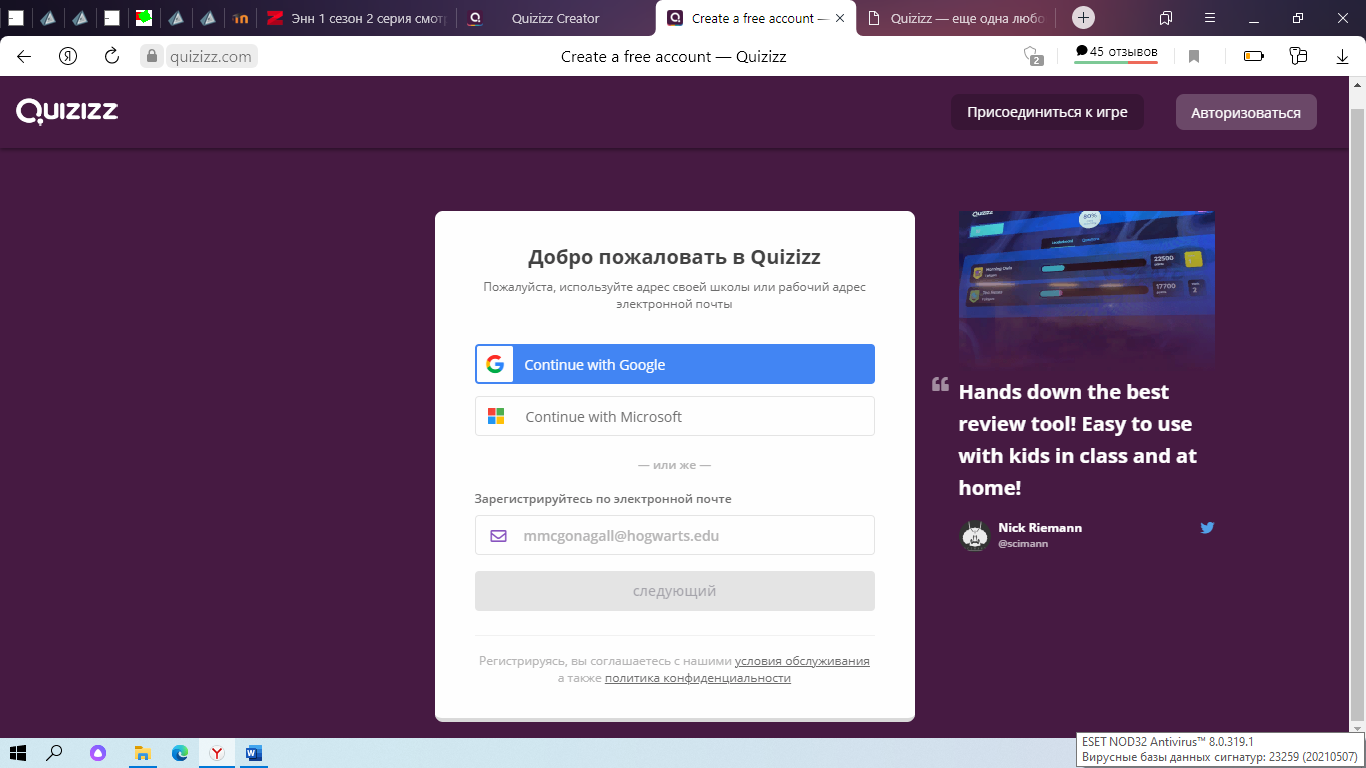The height and width of the screenshot is (768, 1366).
Task: Go back with the browser arrow
Action: 24,56
